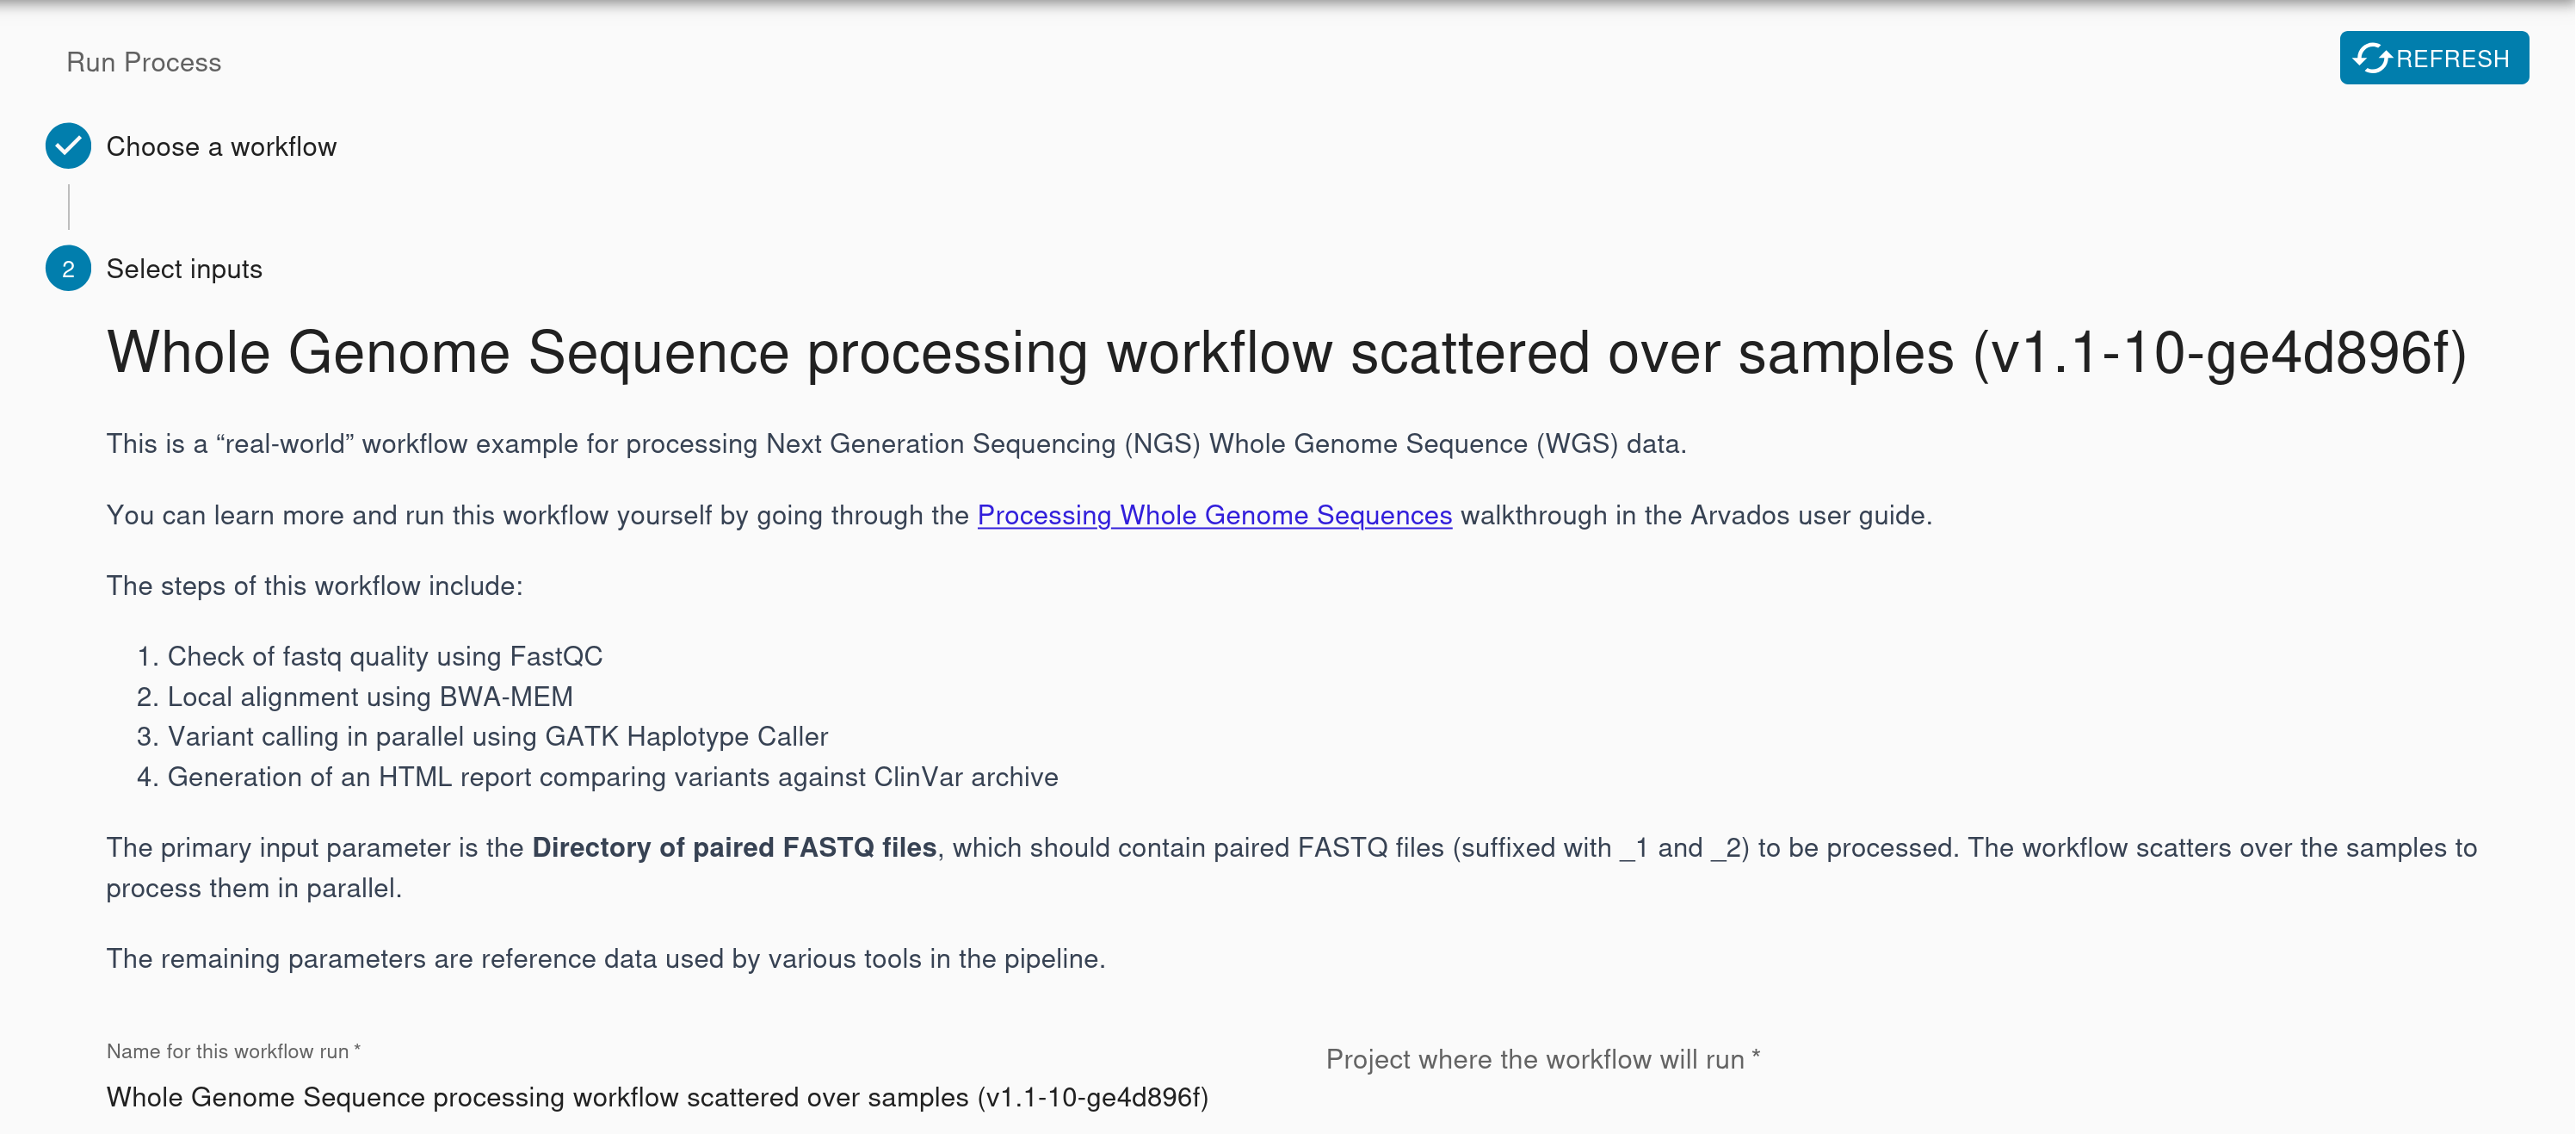Screen dimensions: 2576x1134
Task: Click the FastQC quality check list item
Action: (384, 656)
